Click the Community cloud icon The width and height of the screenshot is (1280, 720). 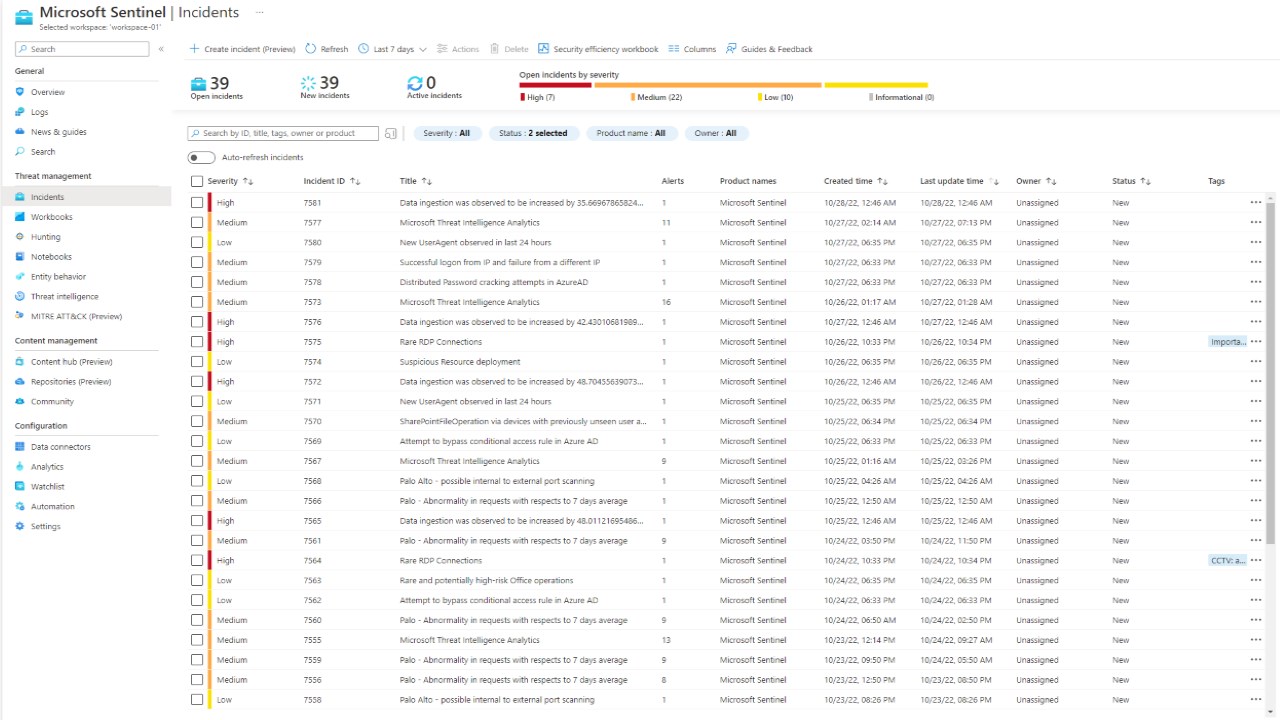pyautogui.click(x=20, y=402)
